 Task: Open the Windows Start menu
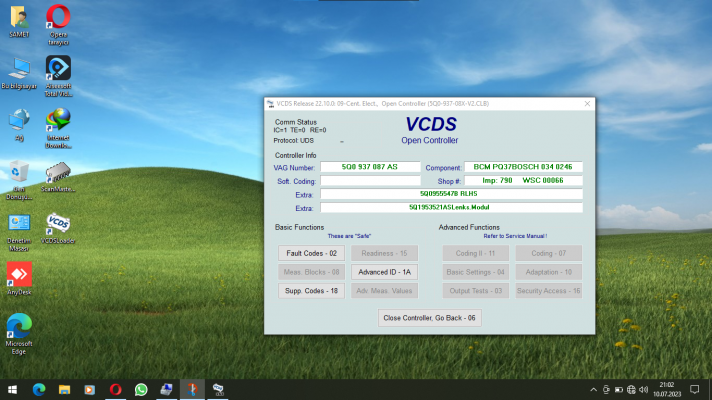click(13, 390)
